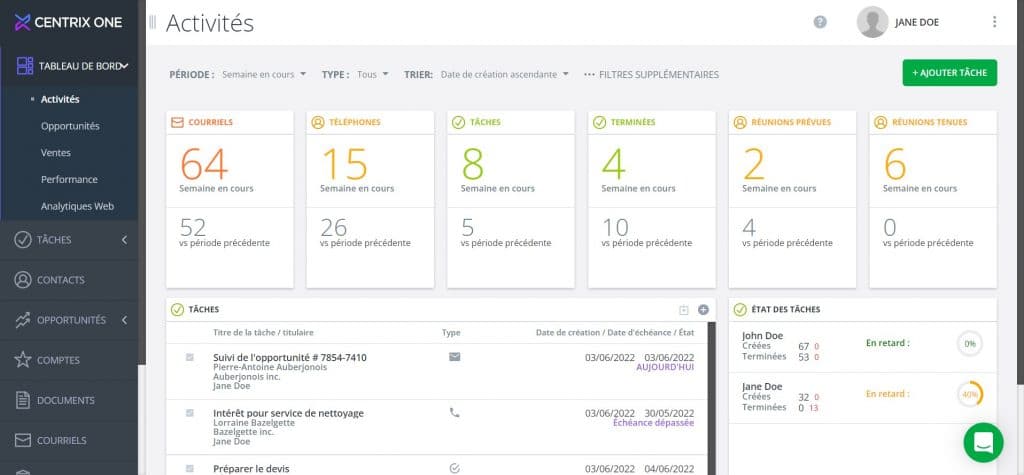This screenshot has height=475, width=1024.
Task: Click the Ajouter Tâche button
Action: (949, 73)
